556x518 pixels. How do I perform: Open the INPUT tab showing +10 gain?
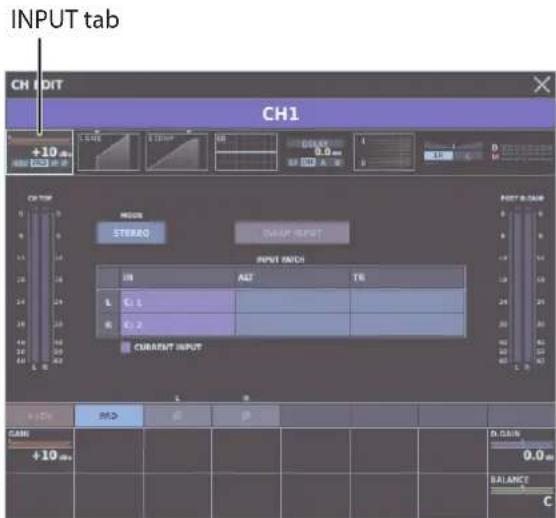coord(39,152)
